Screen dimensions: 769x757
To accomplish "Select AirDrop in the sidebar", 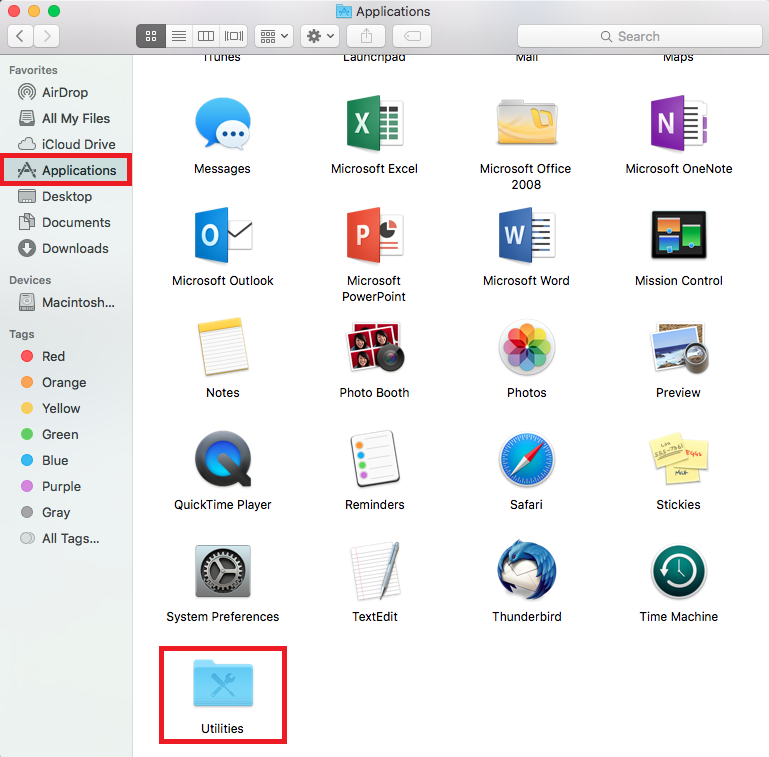I will [x=66, y=92].
